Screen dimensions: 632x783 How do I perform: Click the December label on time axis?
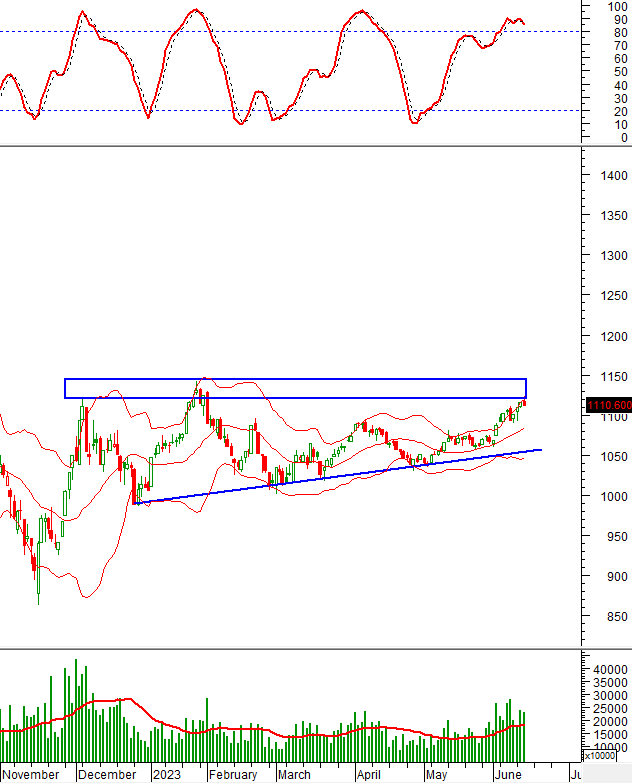pyautogui.click(x=106, y=774)
